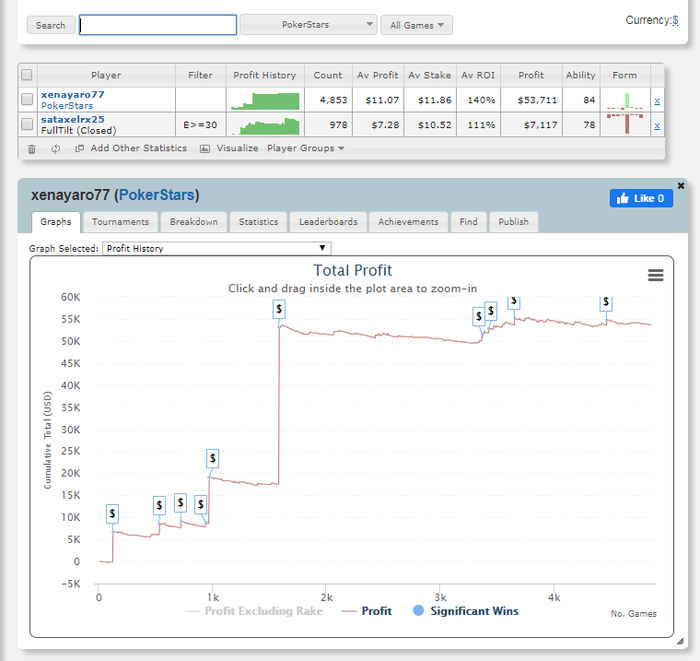
Task: Remove sataxelrx25 row with x link
Action: 657,125
